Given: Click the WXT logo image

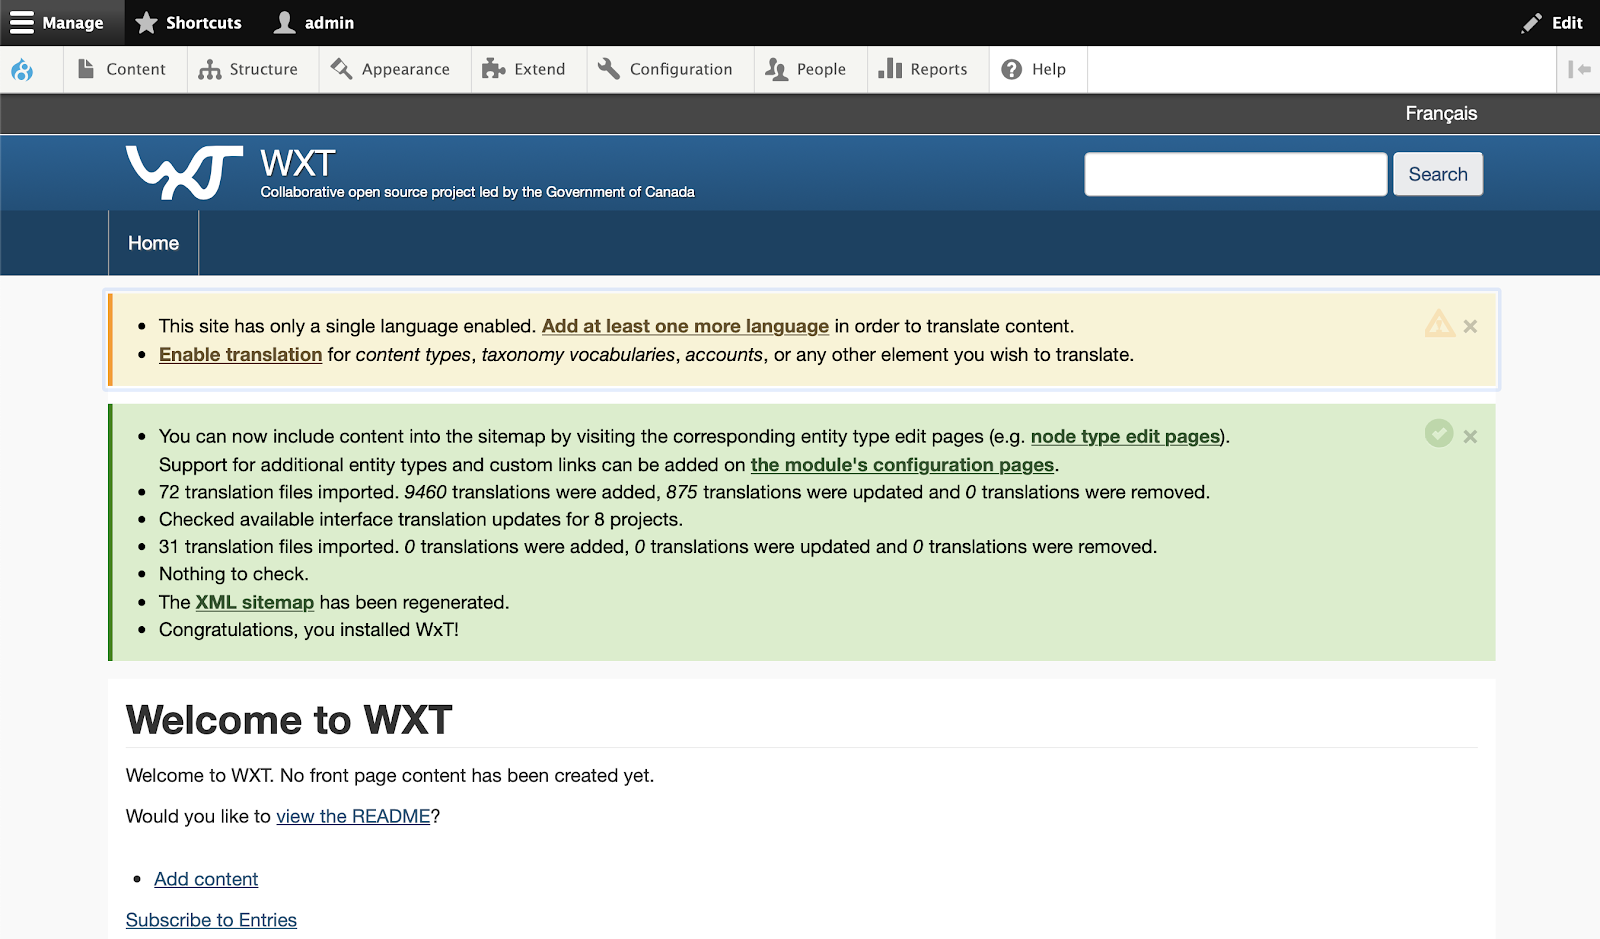Looking at the screenshot, I should pos(184,172).
